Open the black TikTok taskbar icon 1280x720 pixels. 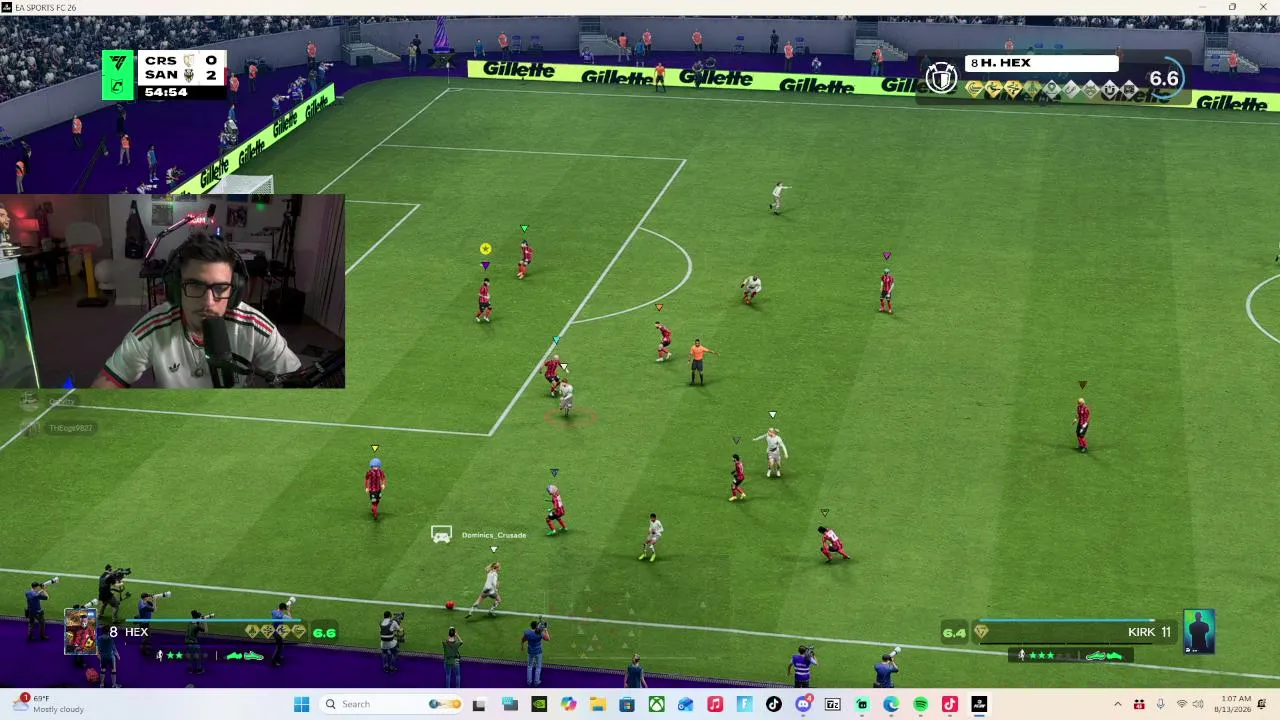[774, 704]
